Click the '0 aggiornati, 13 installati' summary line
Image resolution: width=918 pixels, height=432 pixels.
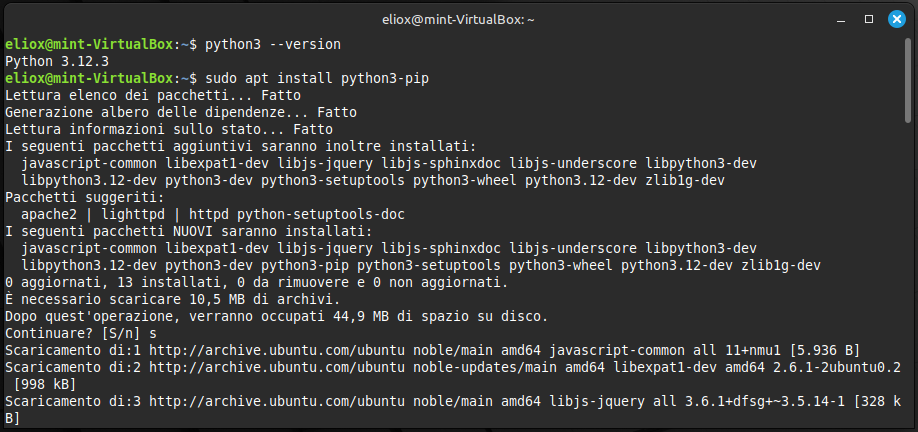(x=250, y=282)
